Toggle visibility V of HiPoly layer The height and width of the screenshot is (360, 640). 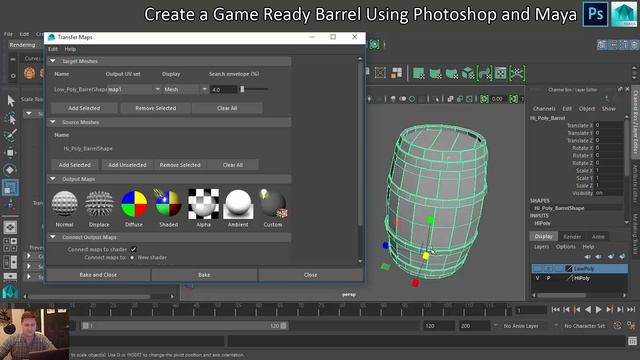[538, 278]
